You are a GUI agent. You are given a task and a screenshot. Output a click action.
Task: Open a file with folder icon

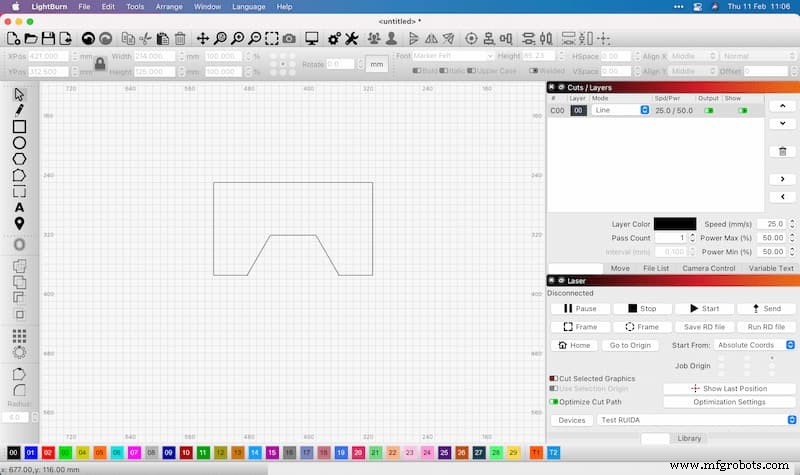31,39
